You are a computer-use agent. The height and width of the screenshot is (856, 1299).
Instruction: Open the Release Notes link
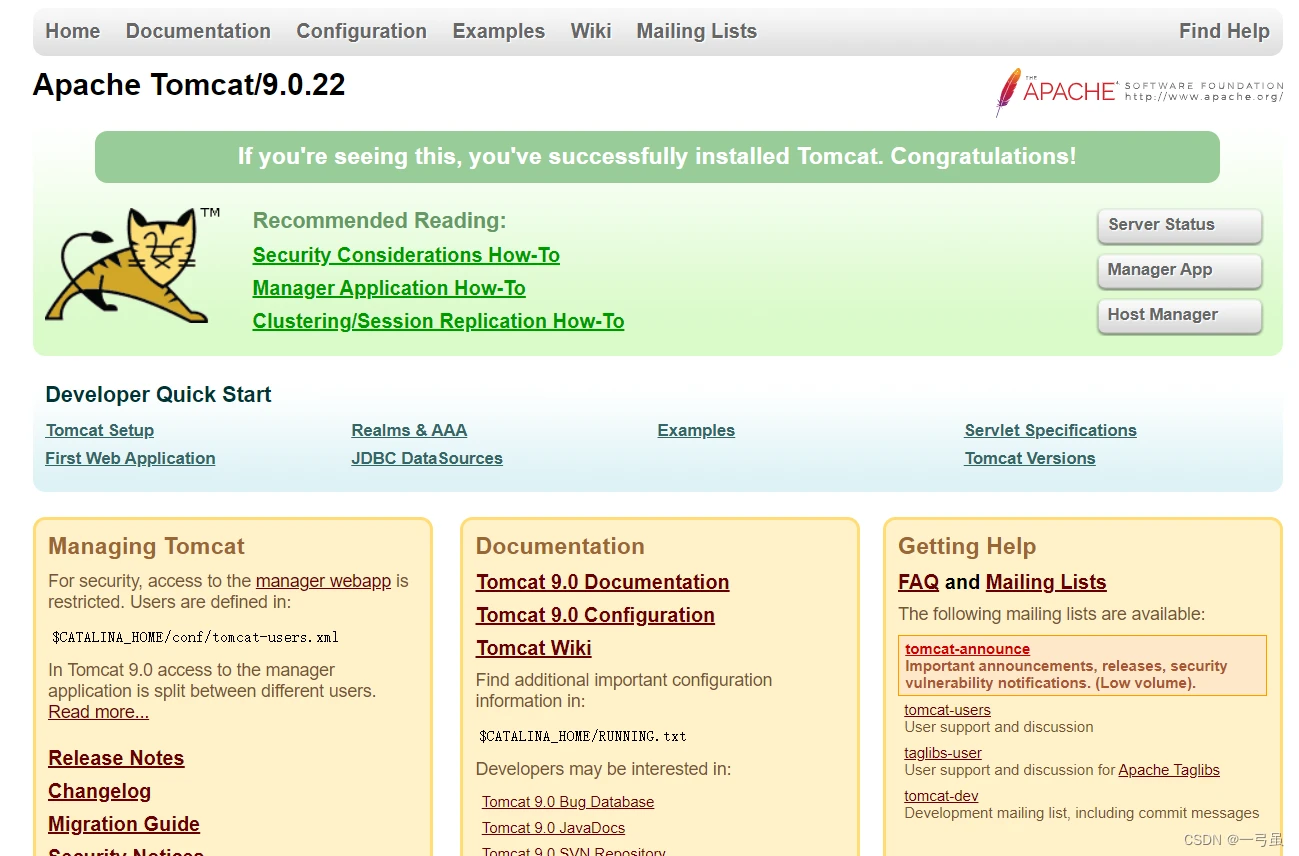click(x=116, y=758)
